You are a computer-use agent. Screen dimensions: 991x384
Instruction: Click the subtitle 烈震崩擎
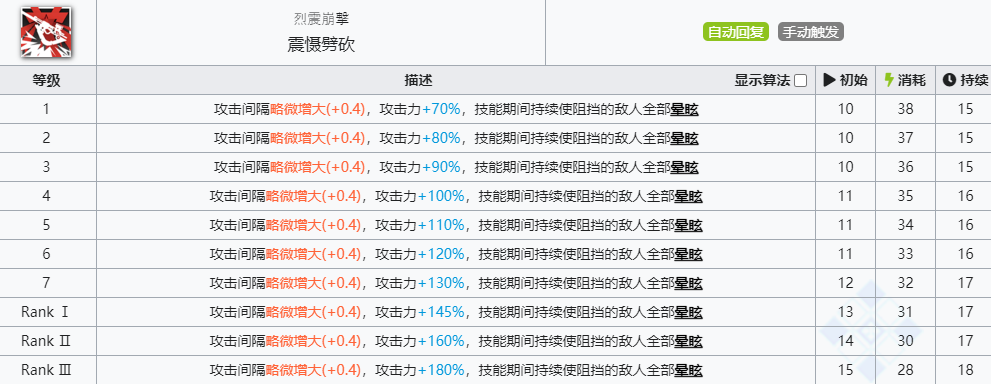click(321, 18)
